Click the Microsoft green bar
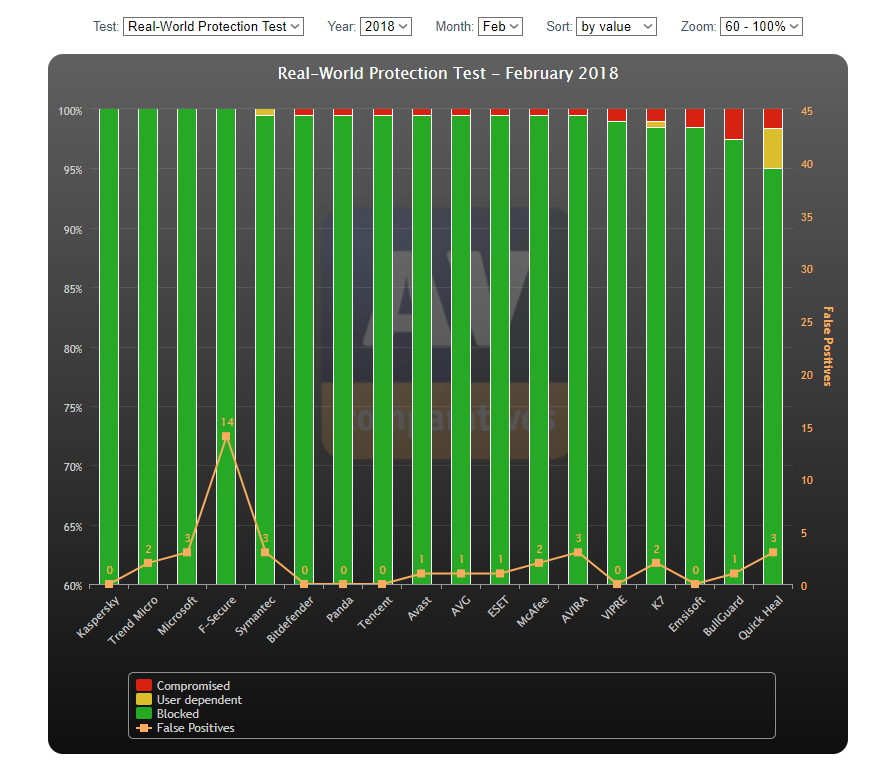 (x=187, y=346)
